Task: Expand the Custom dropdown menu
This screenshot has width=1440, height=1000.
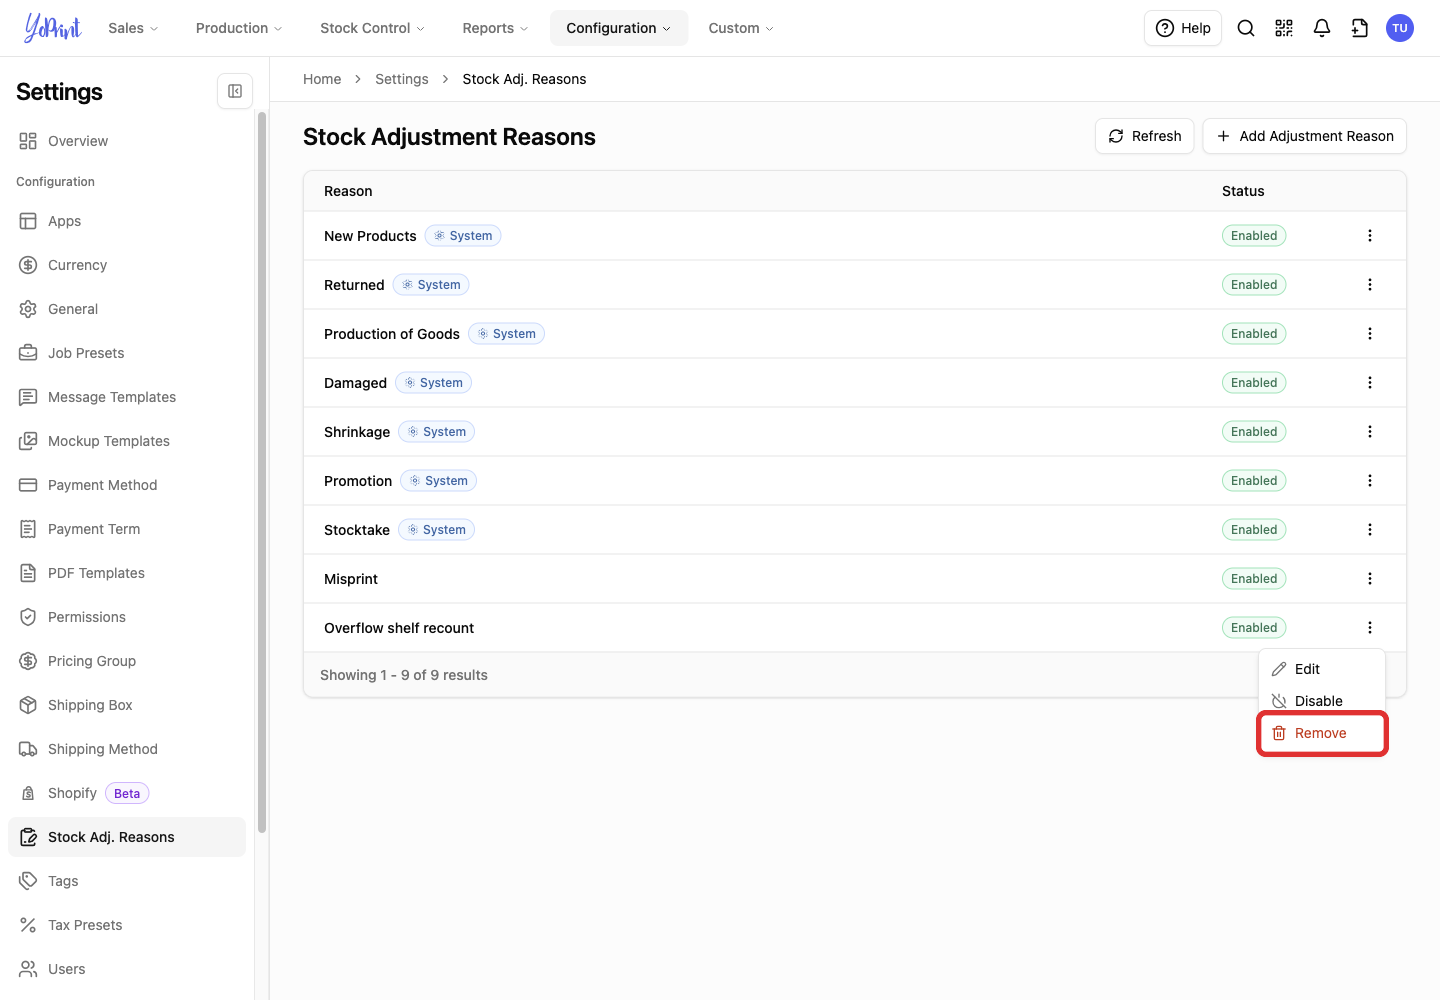Action: point(741,28)
